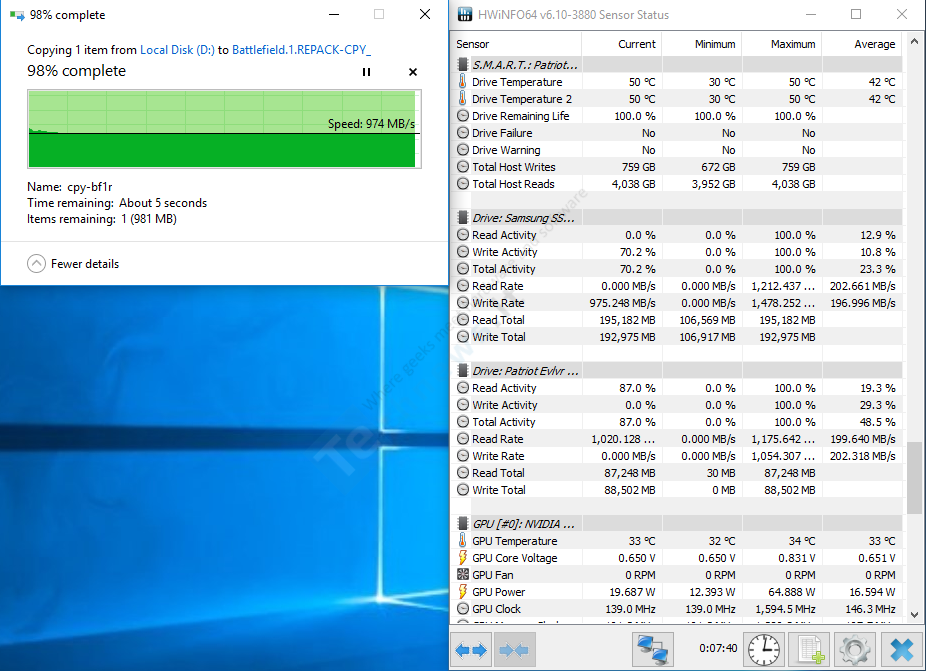Select the Patriot Evlvr Read Activity row label
The height and width of the screenshot is (671, 926).
point(504,387)
